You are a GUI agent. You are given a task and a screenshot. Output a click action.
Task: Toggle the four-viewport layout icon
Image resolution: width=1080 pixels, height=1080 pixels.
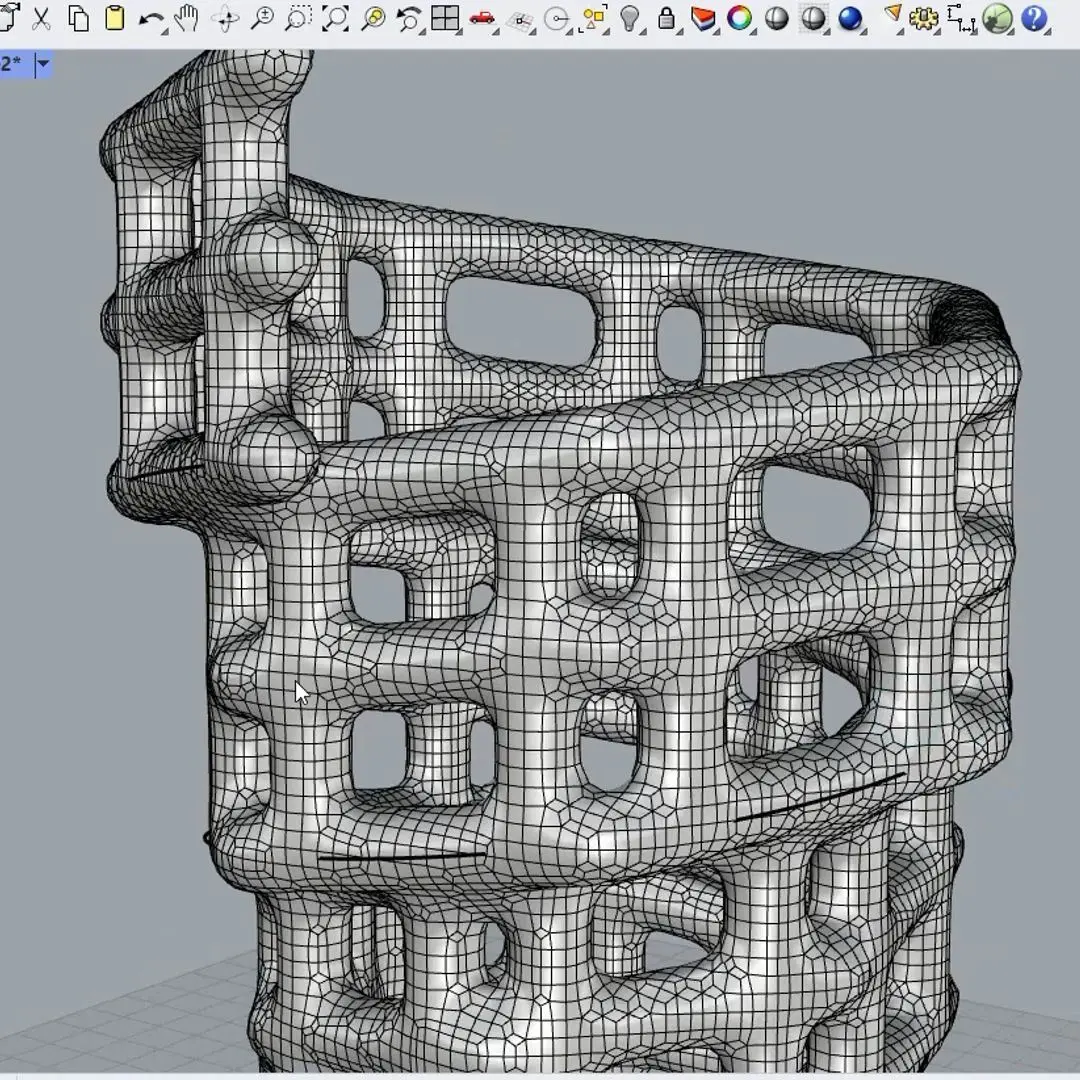point(445,19)
